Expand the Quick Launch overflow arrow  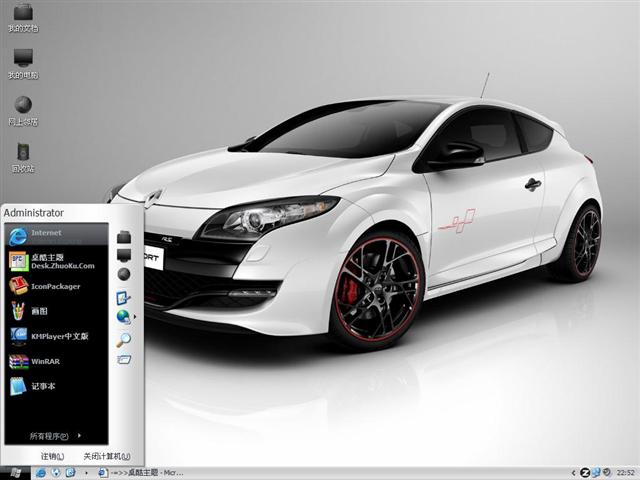[86, 473]
